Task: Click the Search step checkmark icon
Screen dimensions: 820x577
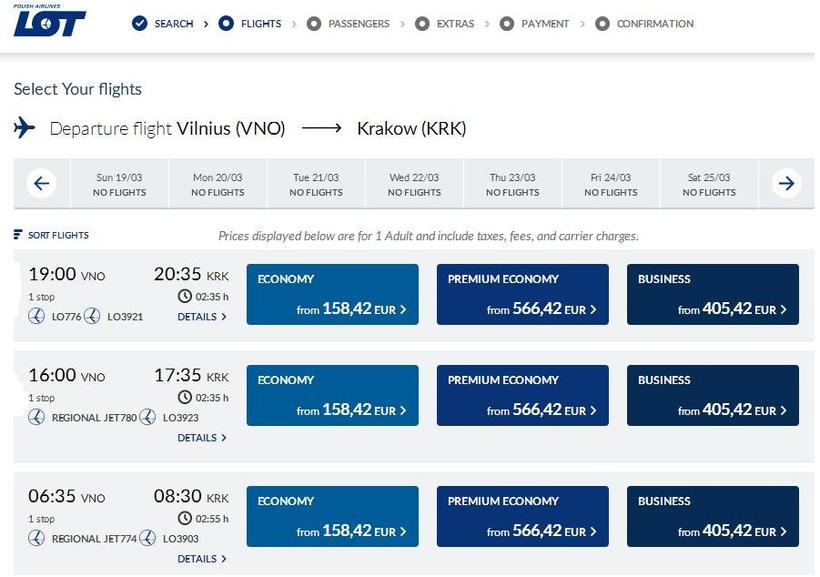Action: click(140, 24)
